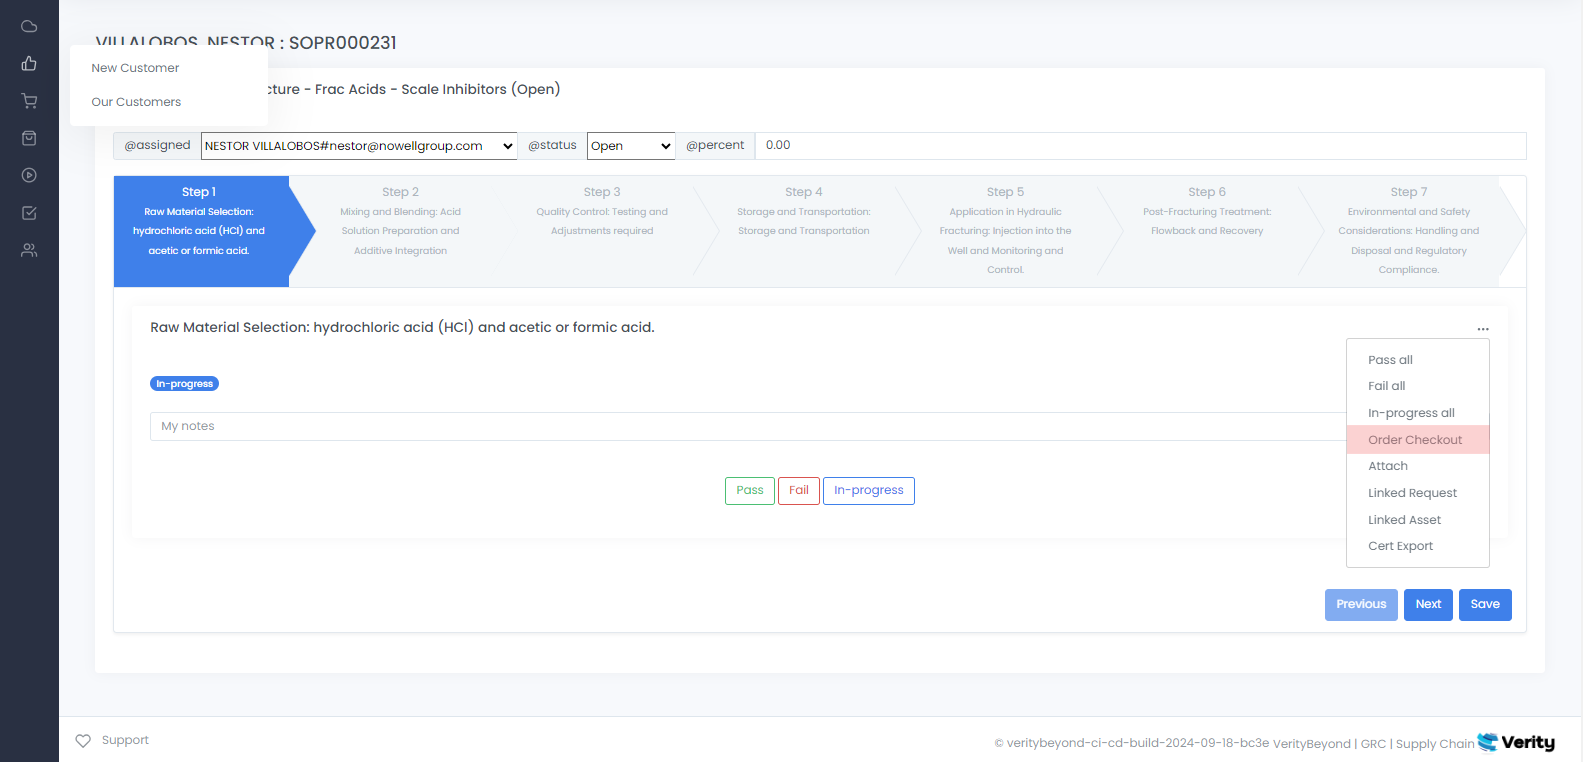
Task: Click the Save button
Action: point(1485,604)
